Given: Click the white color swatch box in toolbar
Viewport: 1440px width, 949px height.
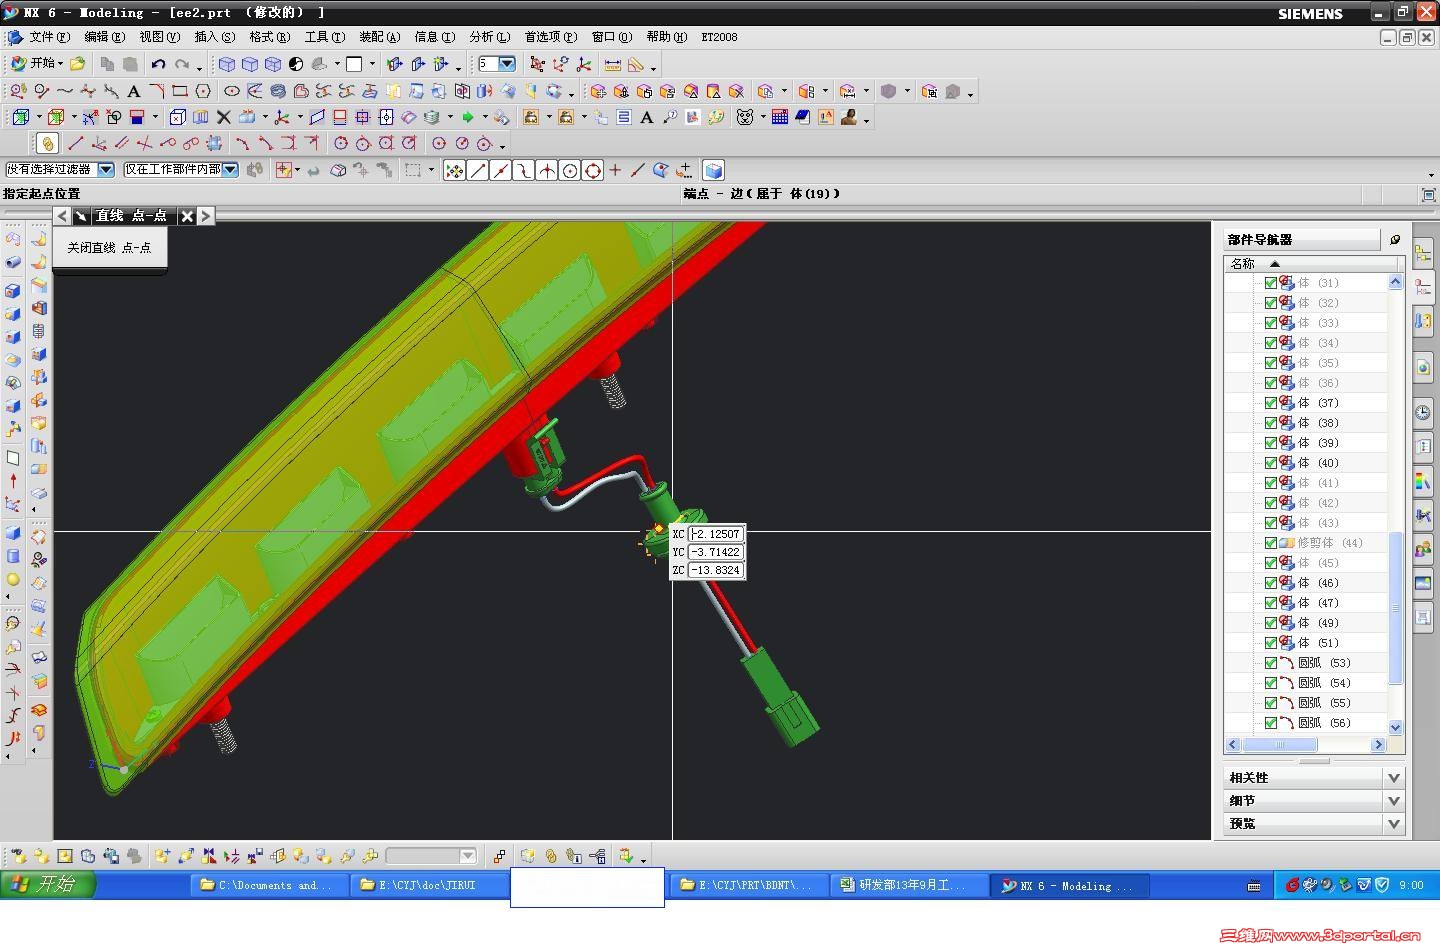Looking at the screenshot, I should [x=353, y=64].
